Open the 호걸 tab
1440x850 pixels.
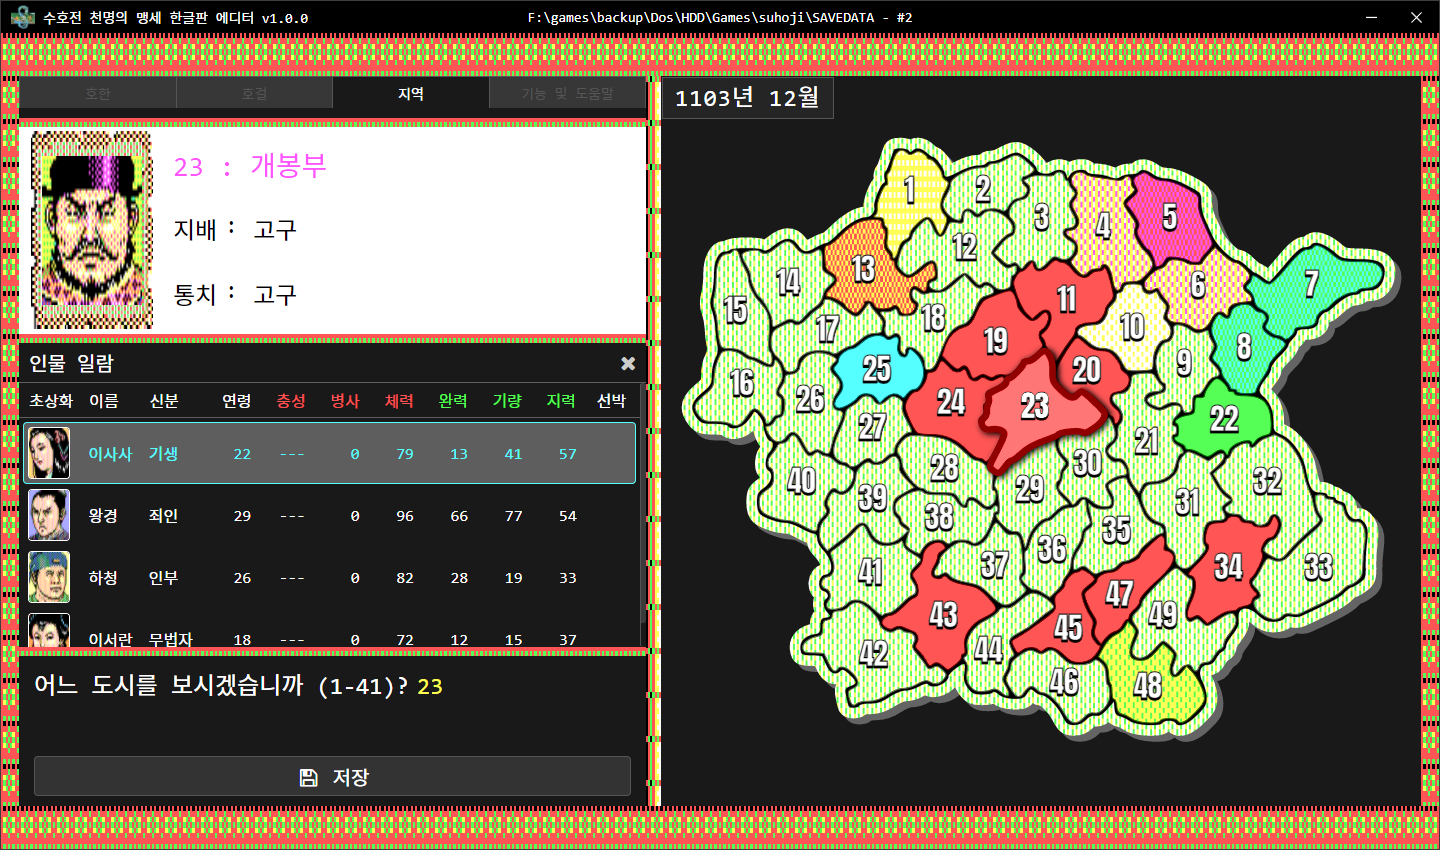(254, 94)
